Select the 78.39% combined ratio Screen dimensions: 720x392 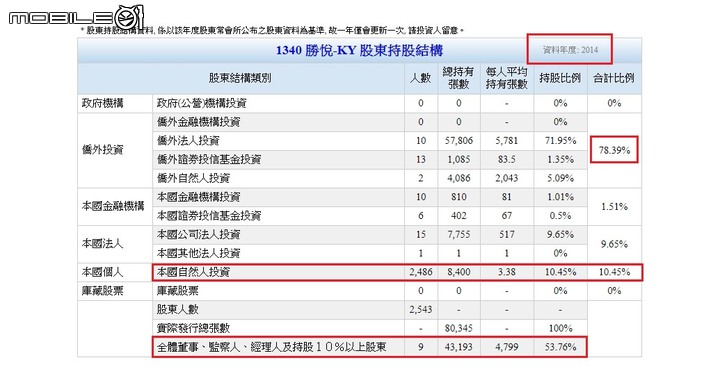(x=614, y=150)
